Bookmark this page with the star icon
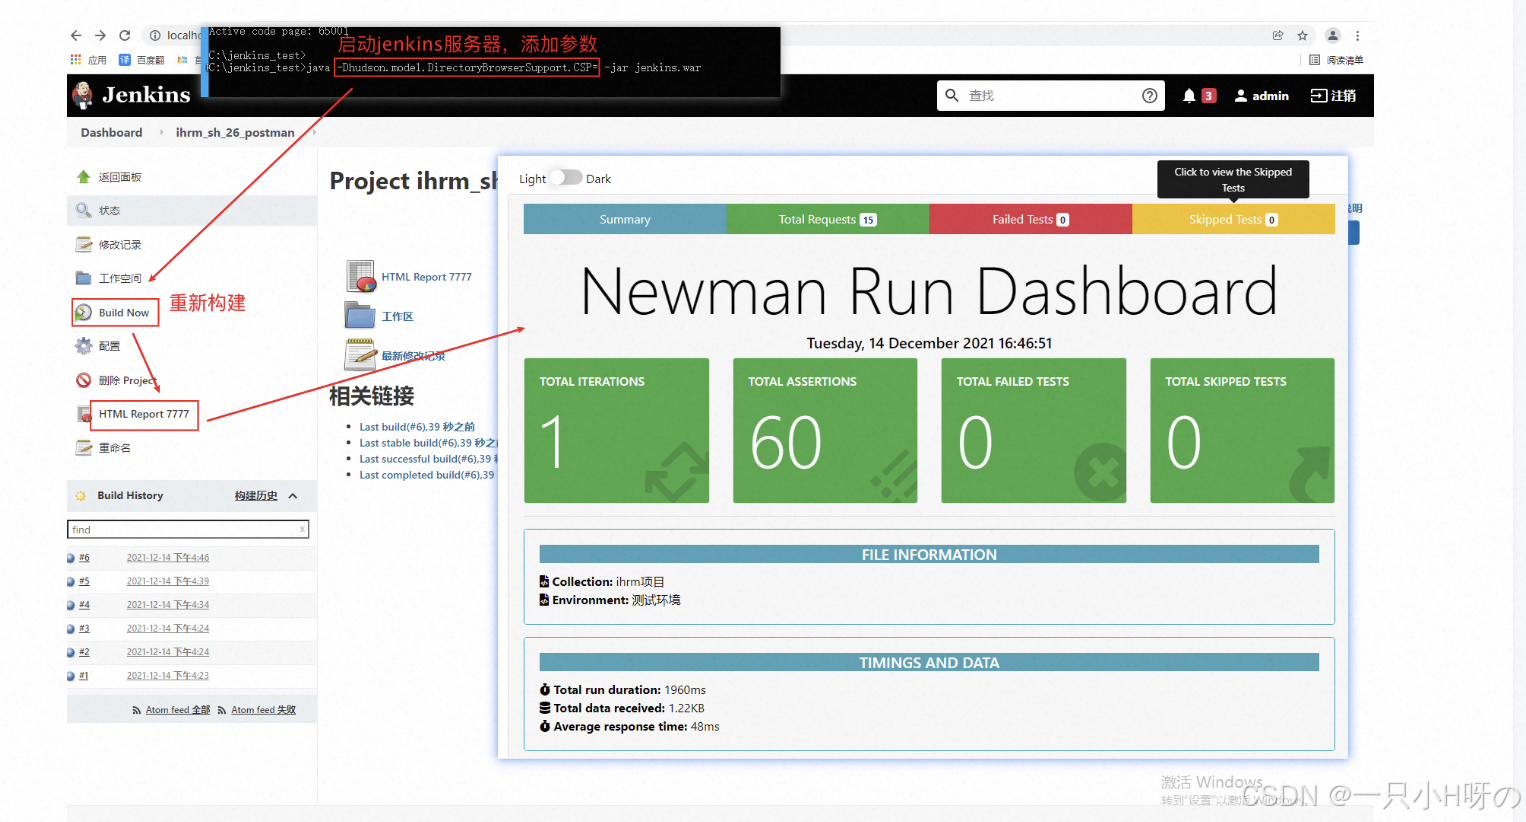Viewport: 1526px width, 822px height. point(1302,35)
